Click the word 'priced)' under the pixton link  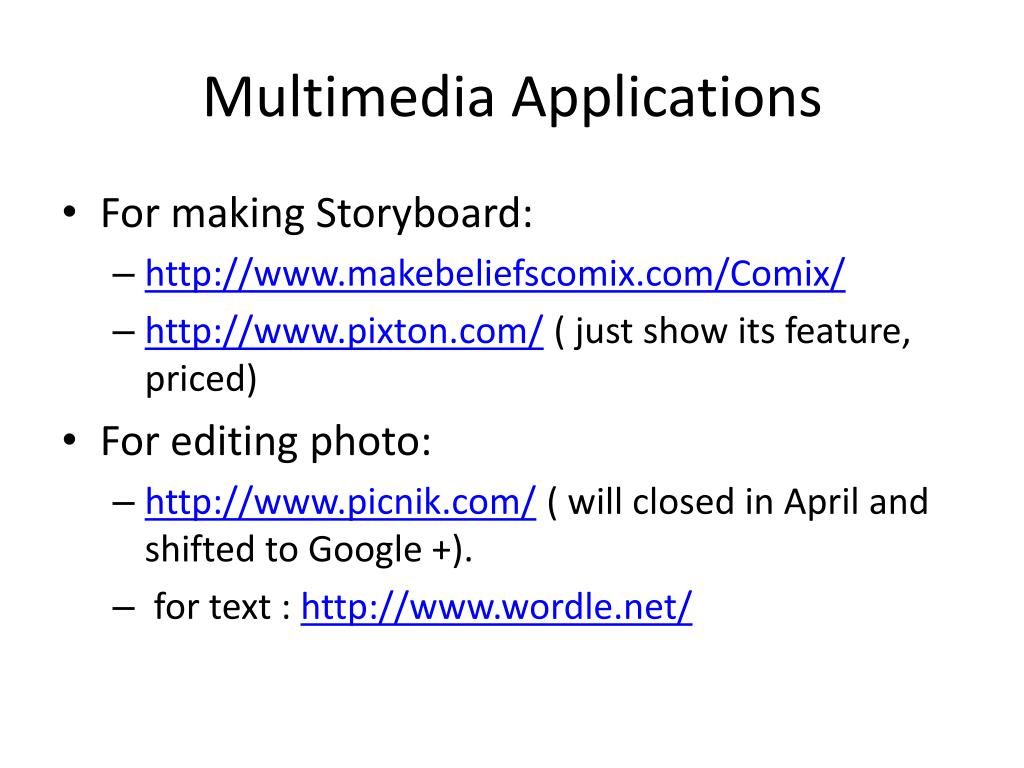[x=201, y=379]
